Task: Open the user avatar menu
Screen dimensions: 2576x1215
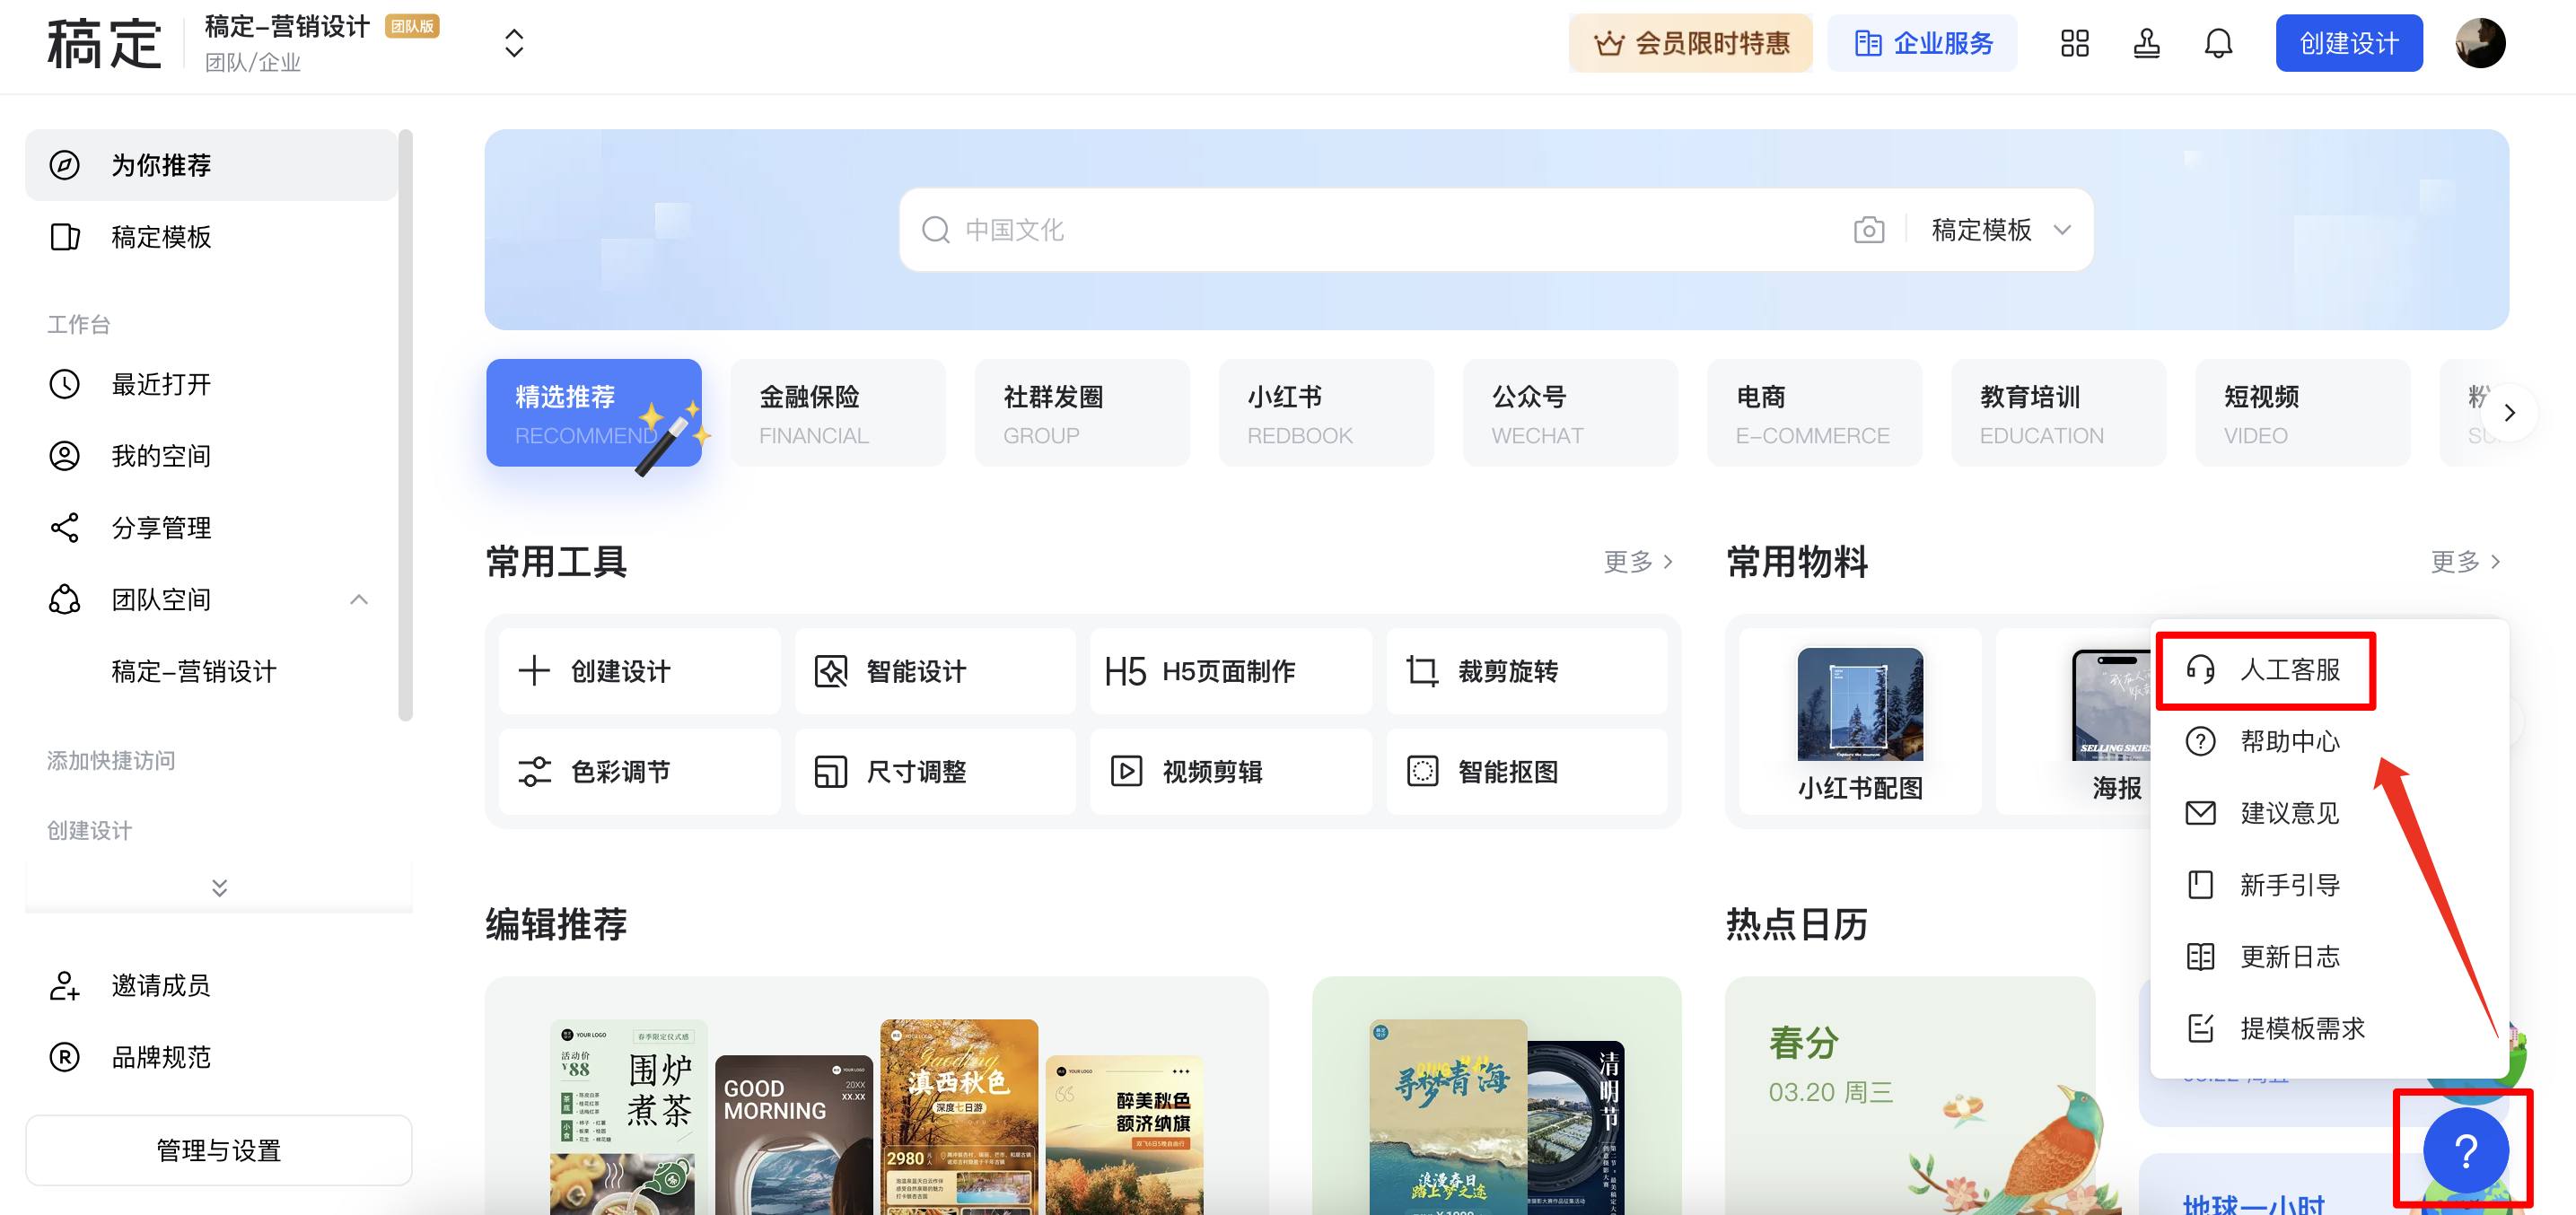Action: tap(2479, 43)
